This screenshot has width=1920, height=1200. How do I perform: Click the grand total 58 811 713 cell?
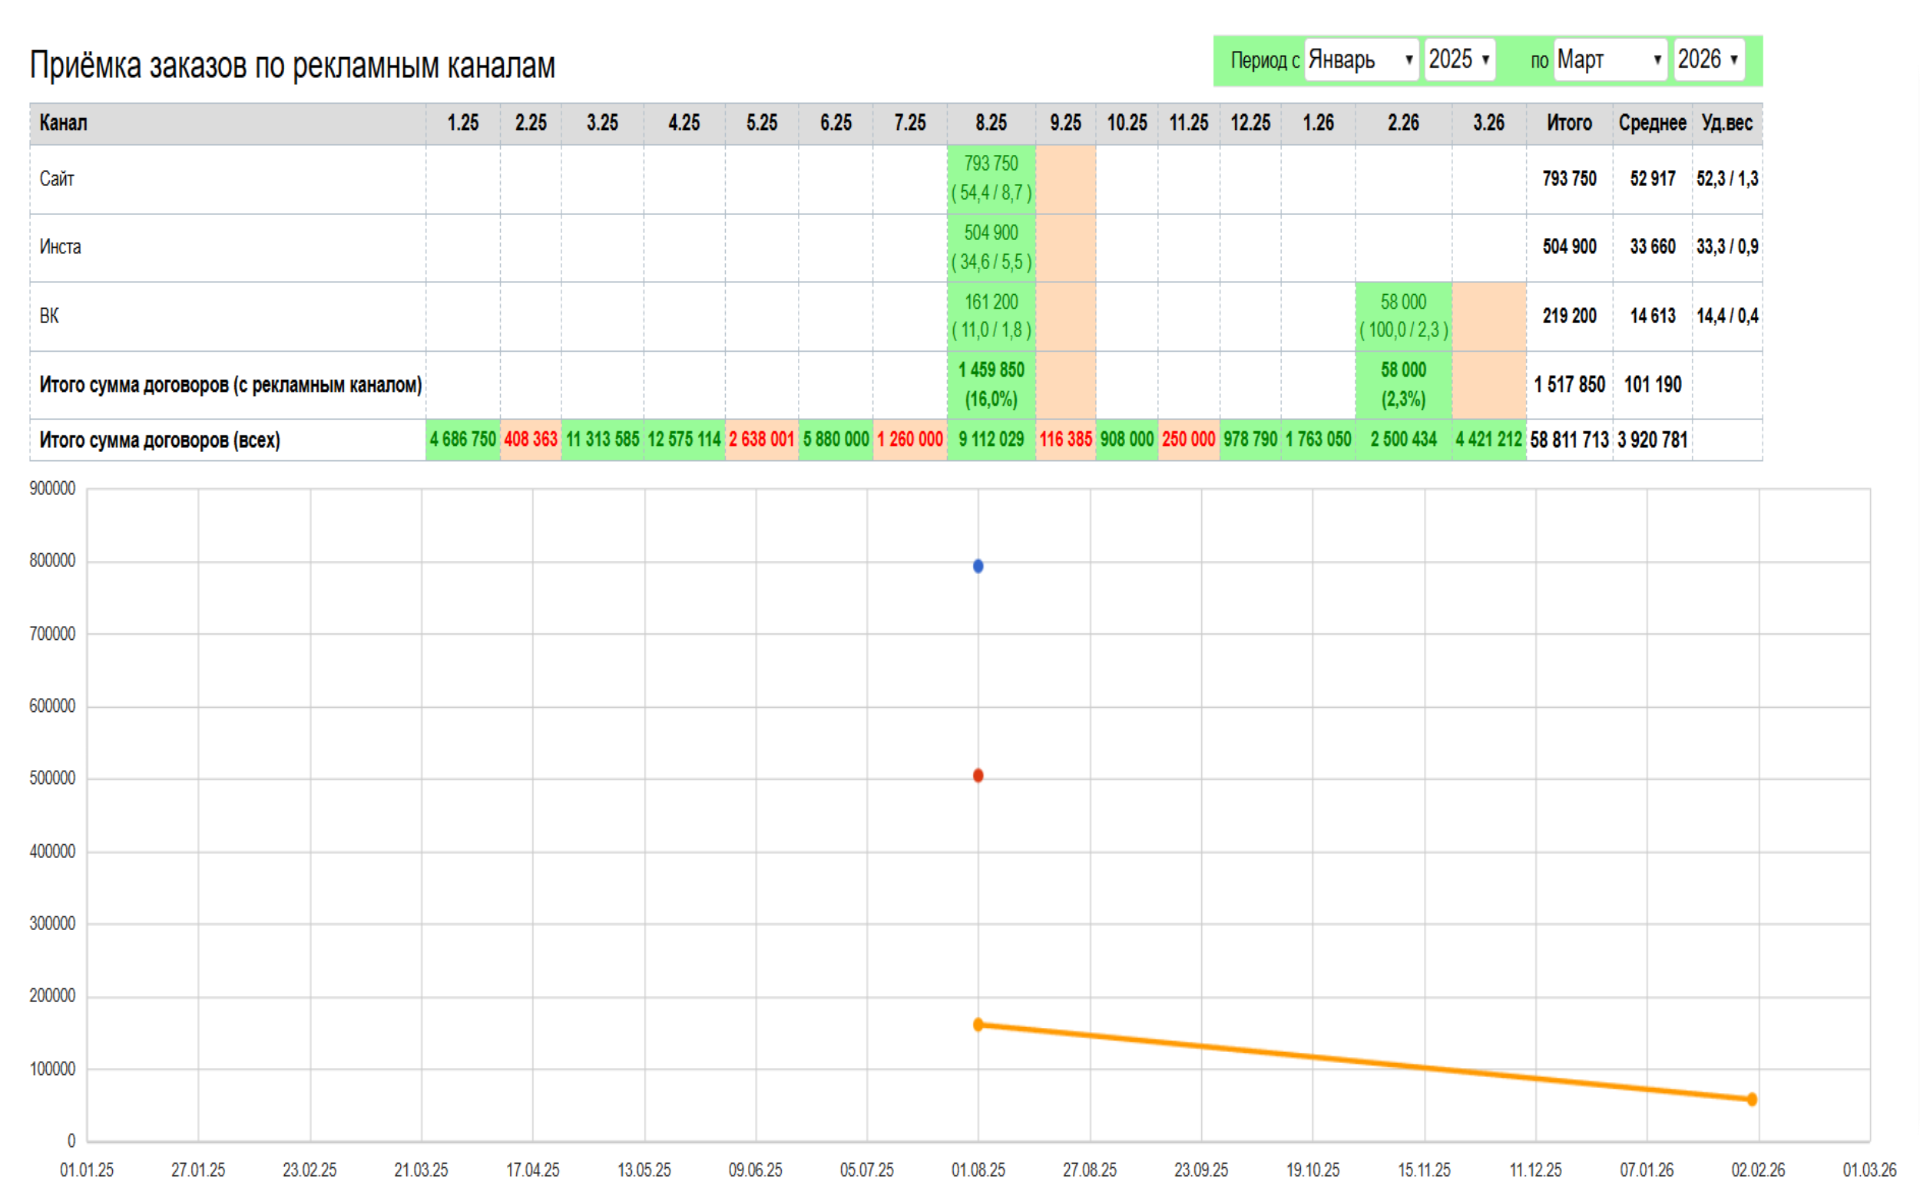point(1569,440)
